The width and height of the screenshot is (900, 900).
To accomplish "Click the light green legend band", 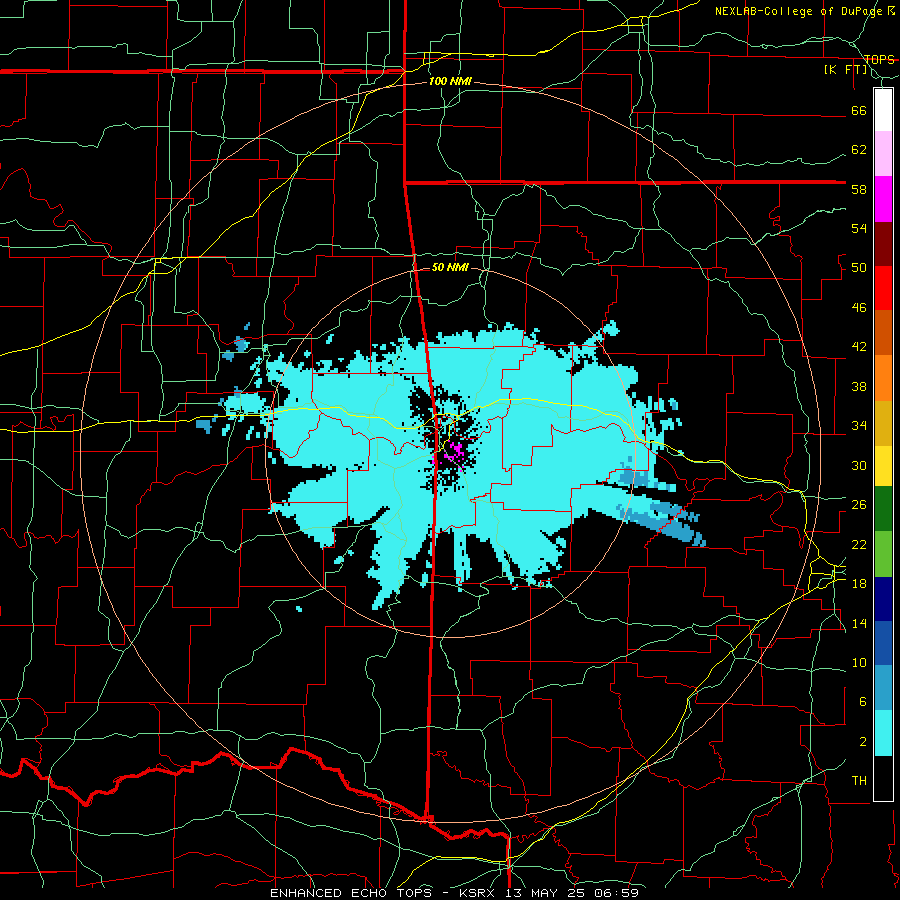I will click(883, 554).
